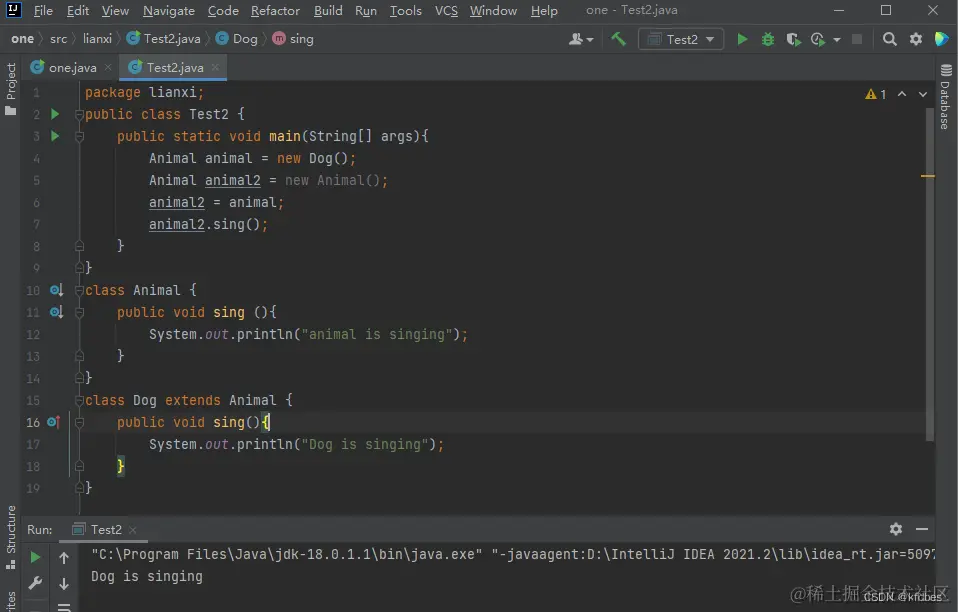Click the overridden gutter icon on Animal sing

pos(56,312)
